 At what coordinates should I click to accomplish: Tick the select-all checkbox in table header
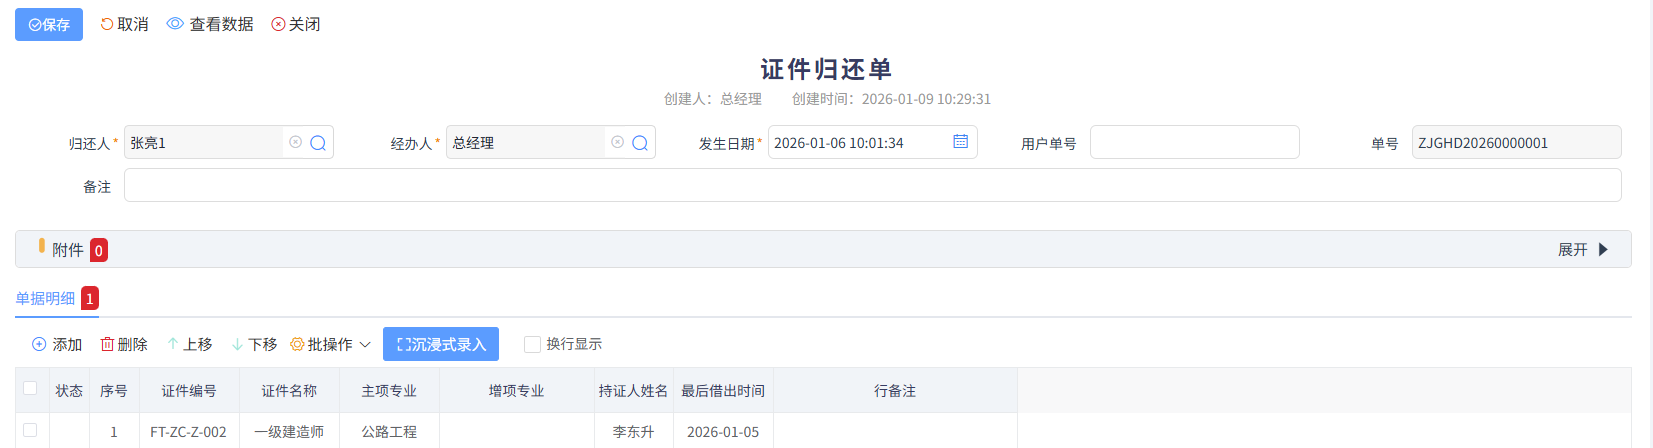click(x=30, y=389)
